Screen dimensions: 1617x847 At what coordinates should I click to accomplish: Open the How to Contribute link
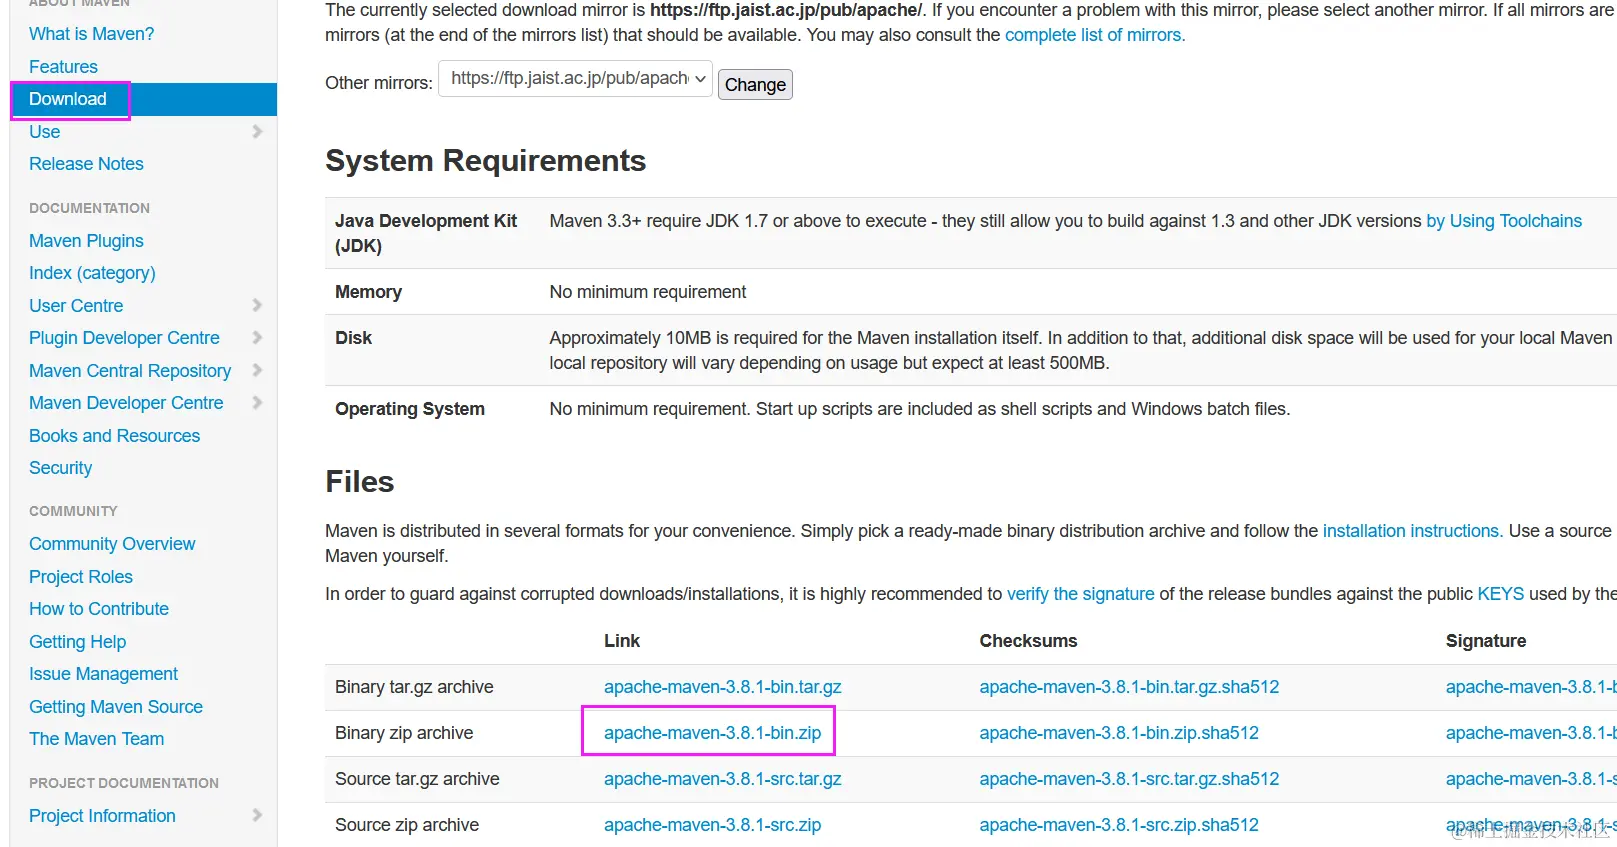(x=99, y=609)
